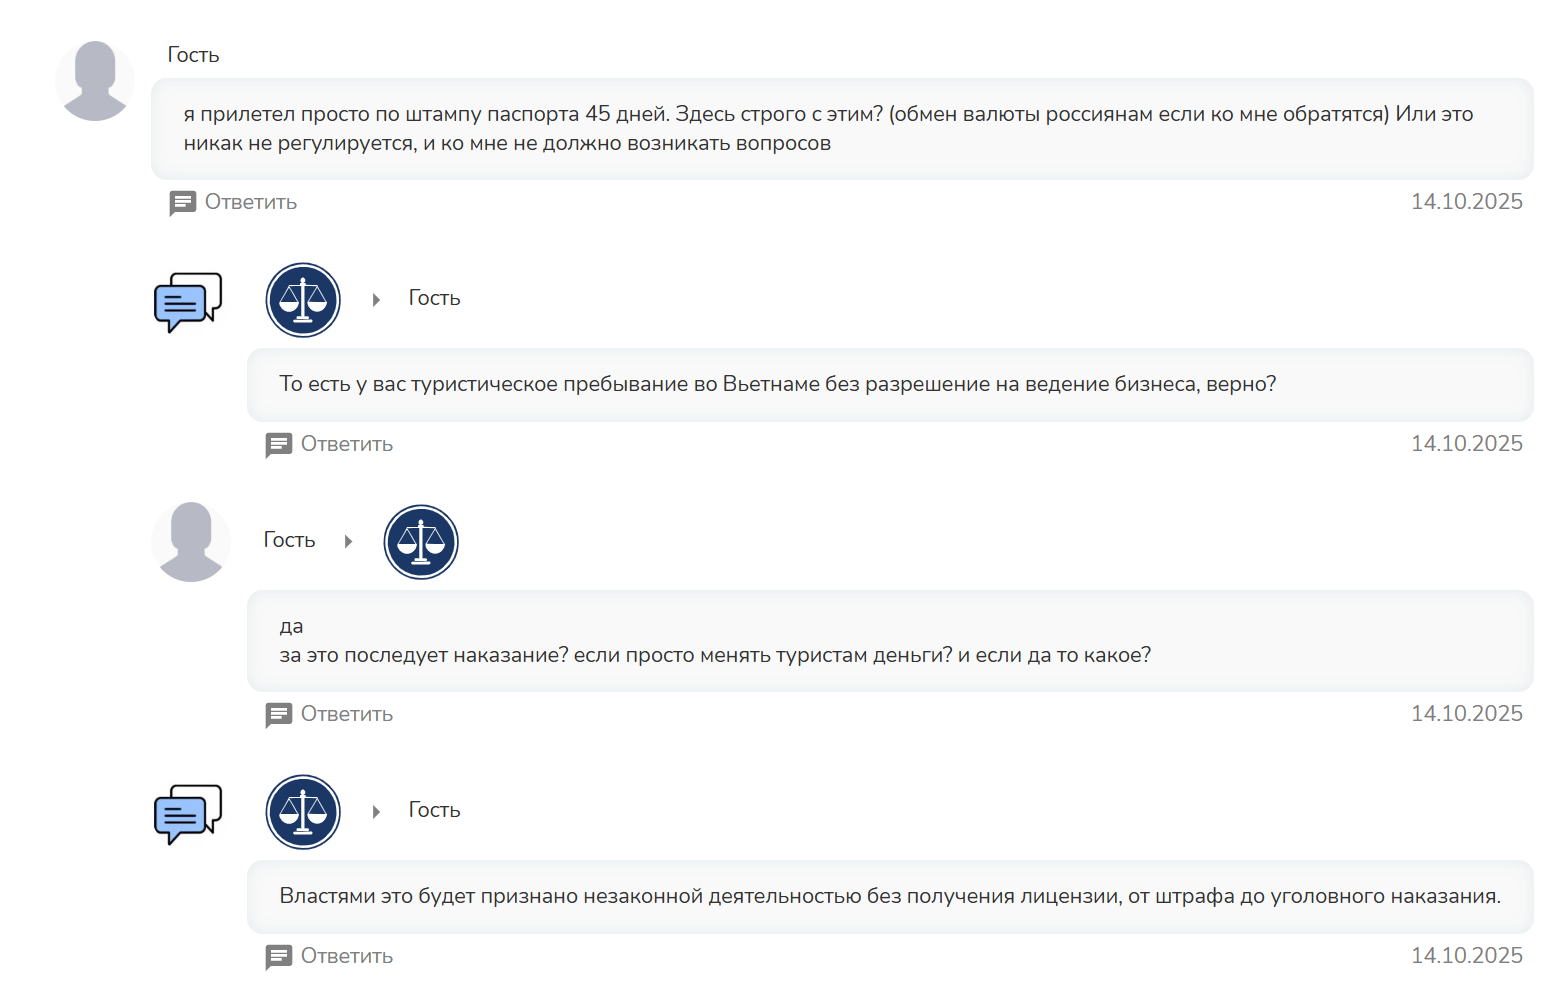Click the chat bubbles icon beside the license penalty reply
Screen dimensions: 1562x998
[x=187, y=813]
